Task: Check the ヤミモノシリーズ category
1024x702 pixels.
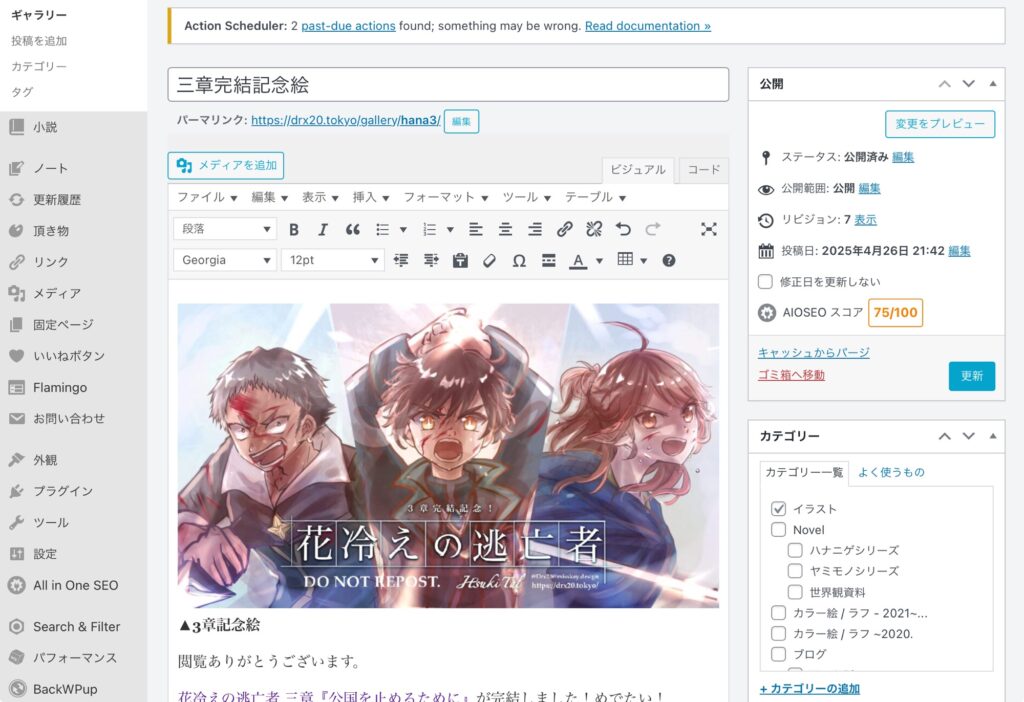Action: [x=795, y=571]
